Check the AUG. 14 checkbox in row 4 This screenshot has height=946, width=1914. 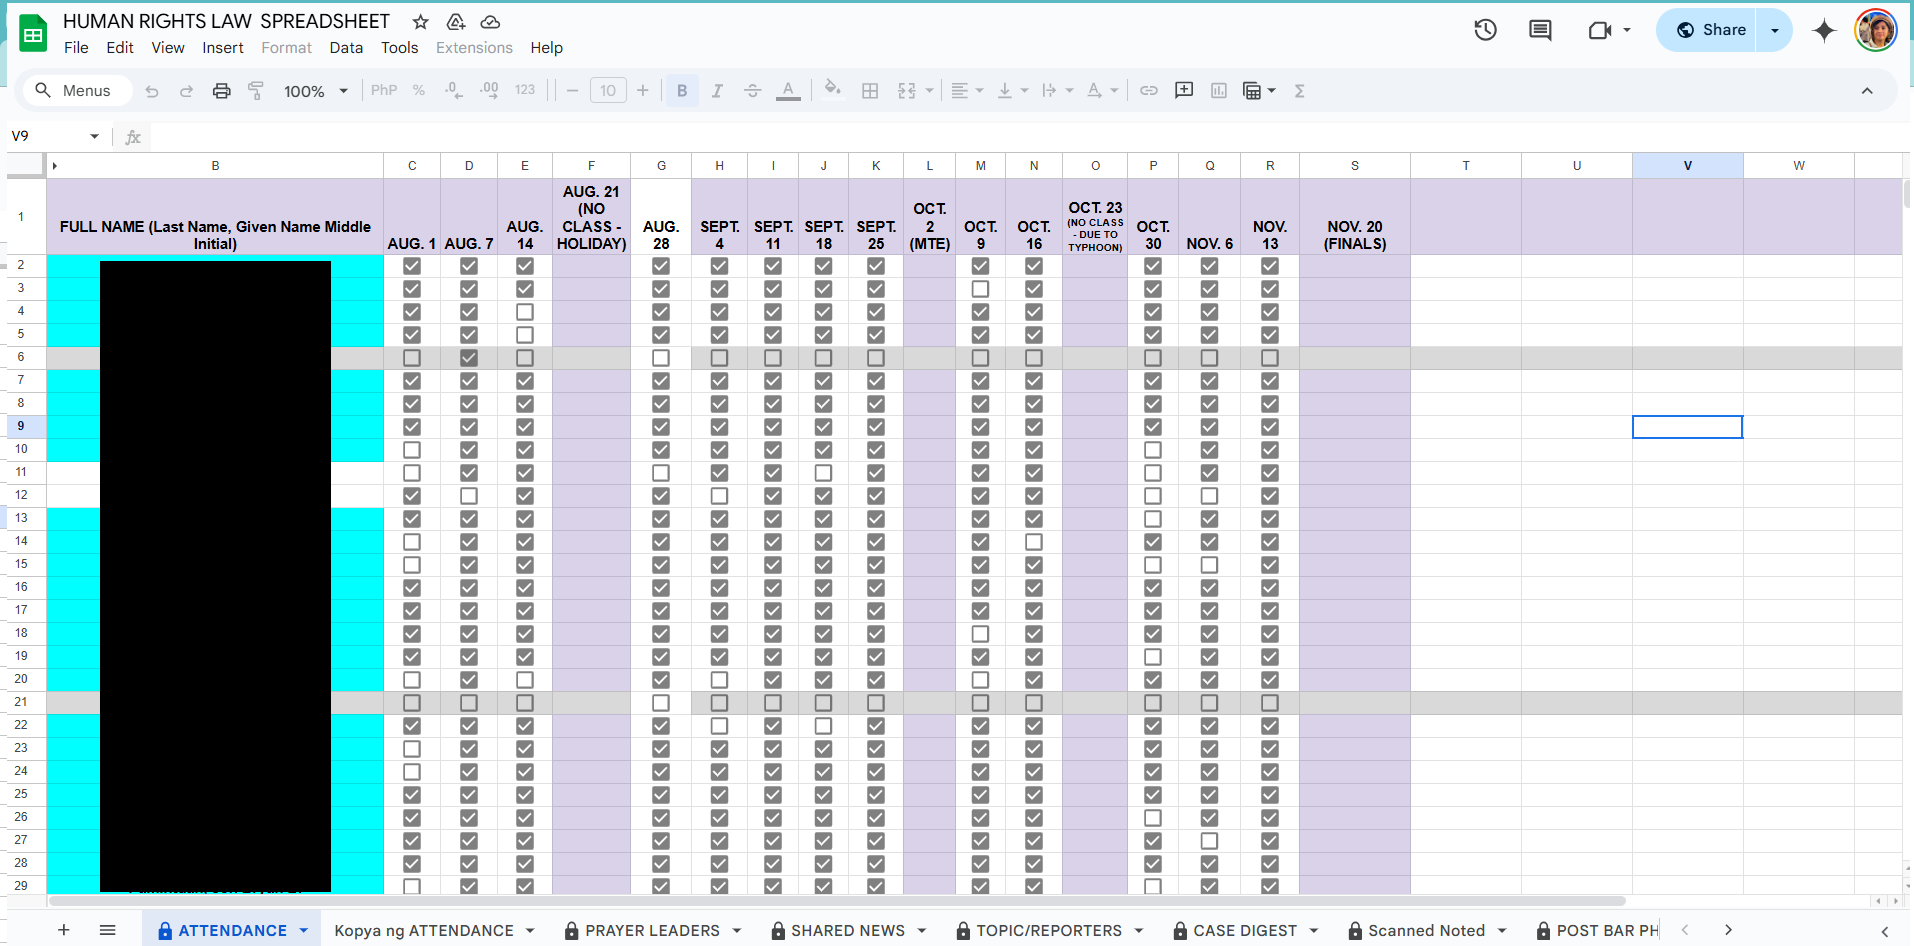coord(525,312)
